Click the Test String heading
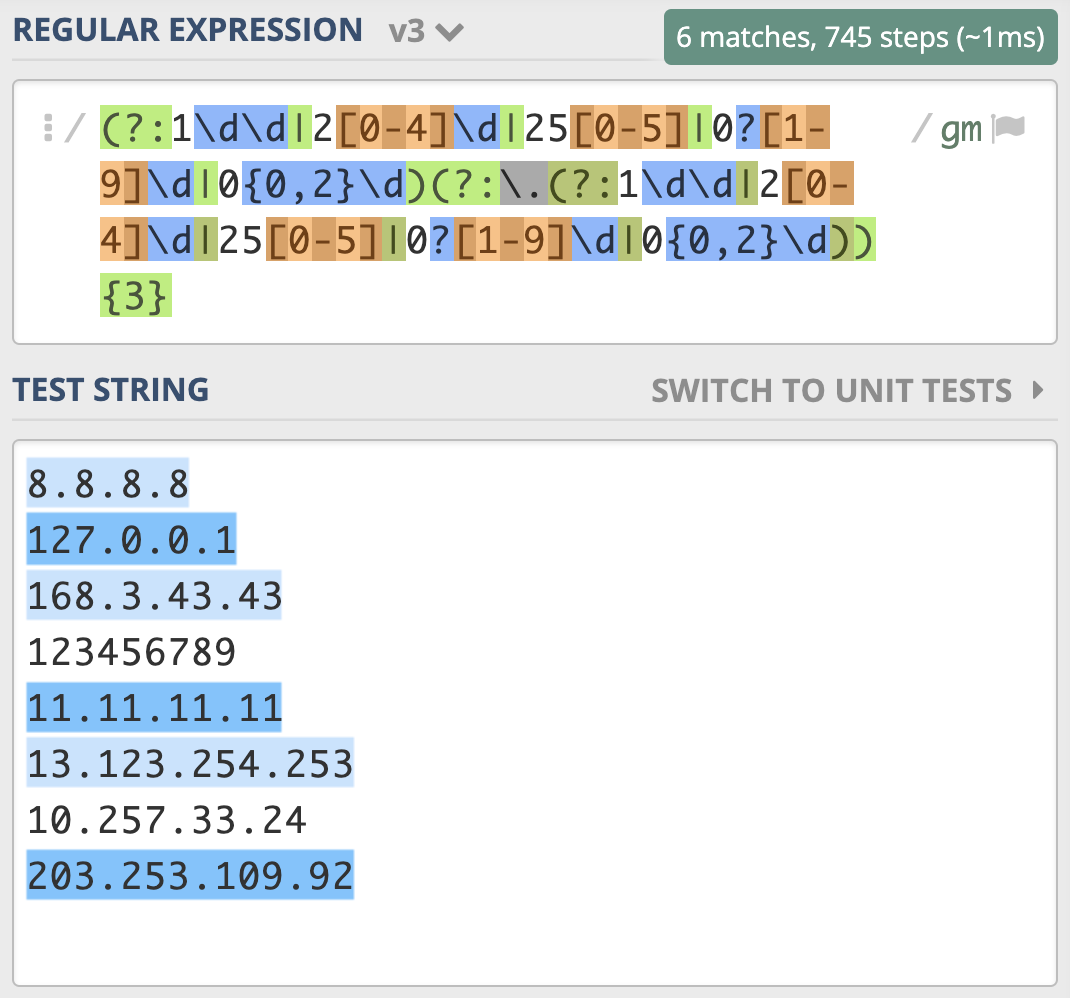 pyautogui.click(x=110, y=389)
